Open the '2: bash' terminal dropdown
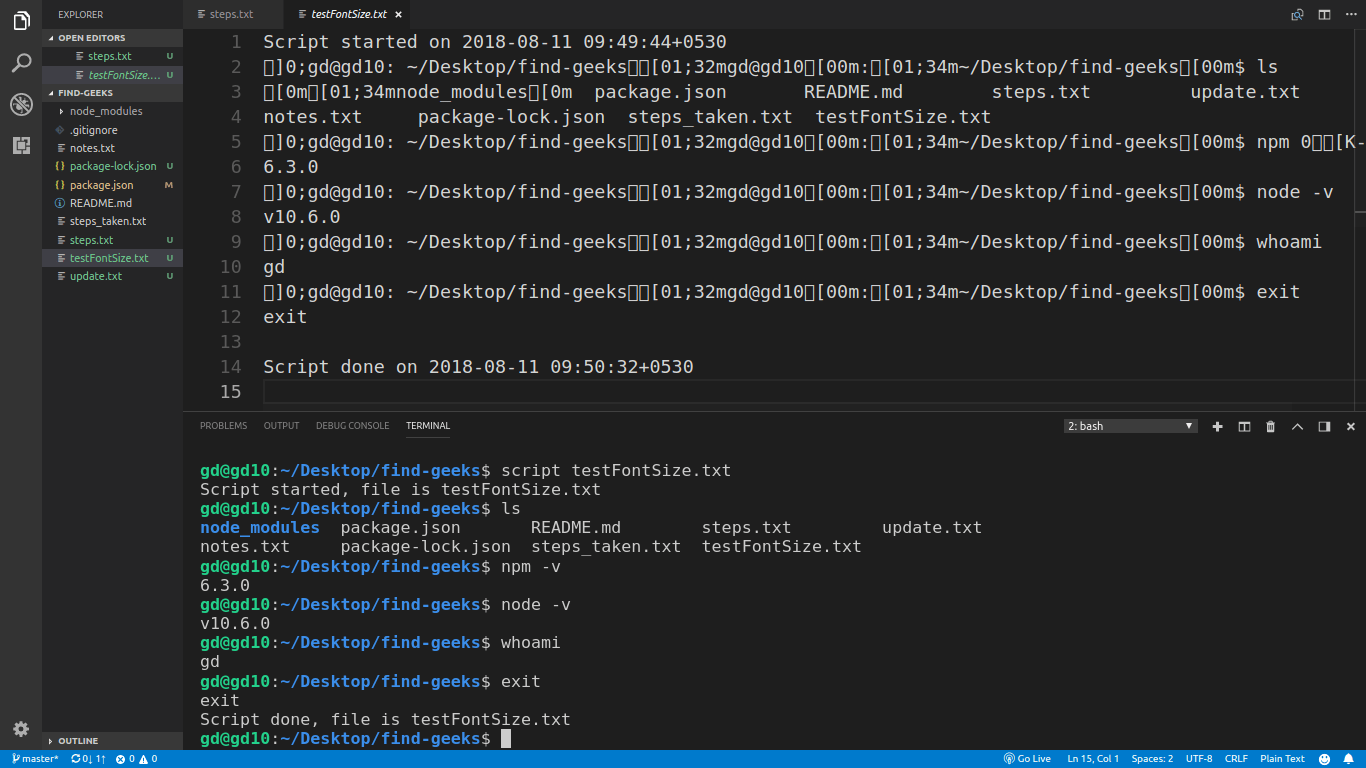Image resolution: width=1366 pixels, height=768 pixels. click(1129, 425)
